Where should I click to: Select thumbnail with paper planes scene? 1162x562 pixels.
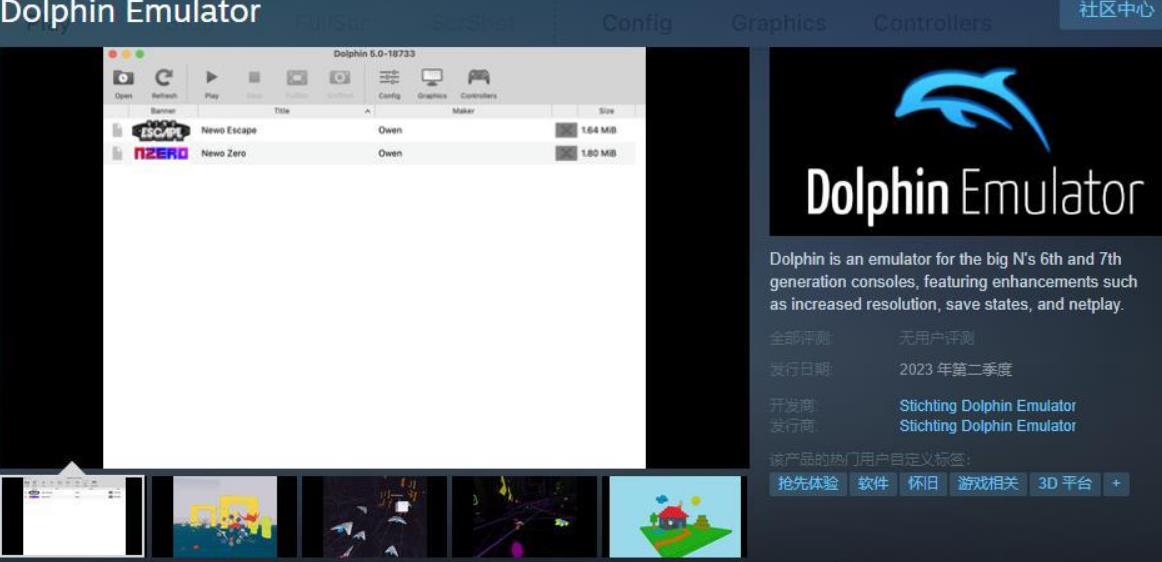point(374,516)
